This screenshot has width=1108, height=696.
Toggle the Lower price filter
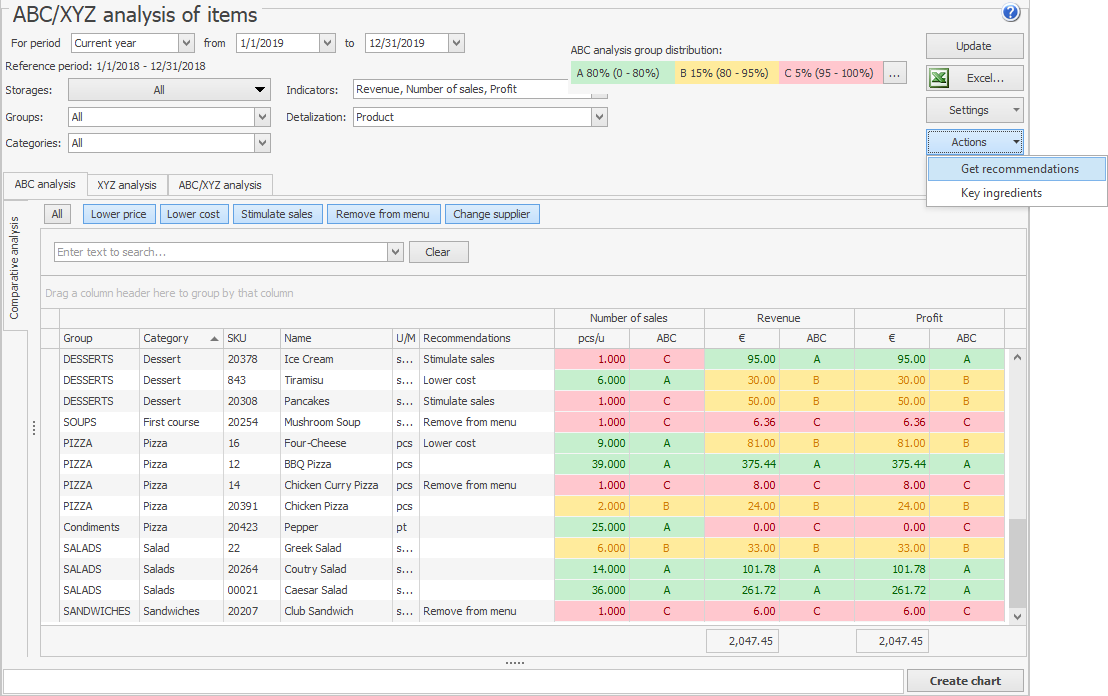tap(119, 214)
